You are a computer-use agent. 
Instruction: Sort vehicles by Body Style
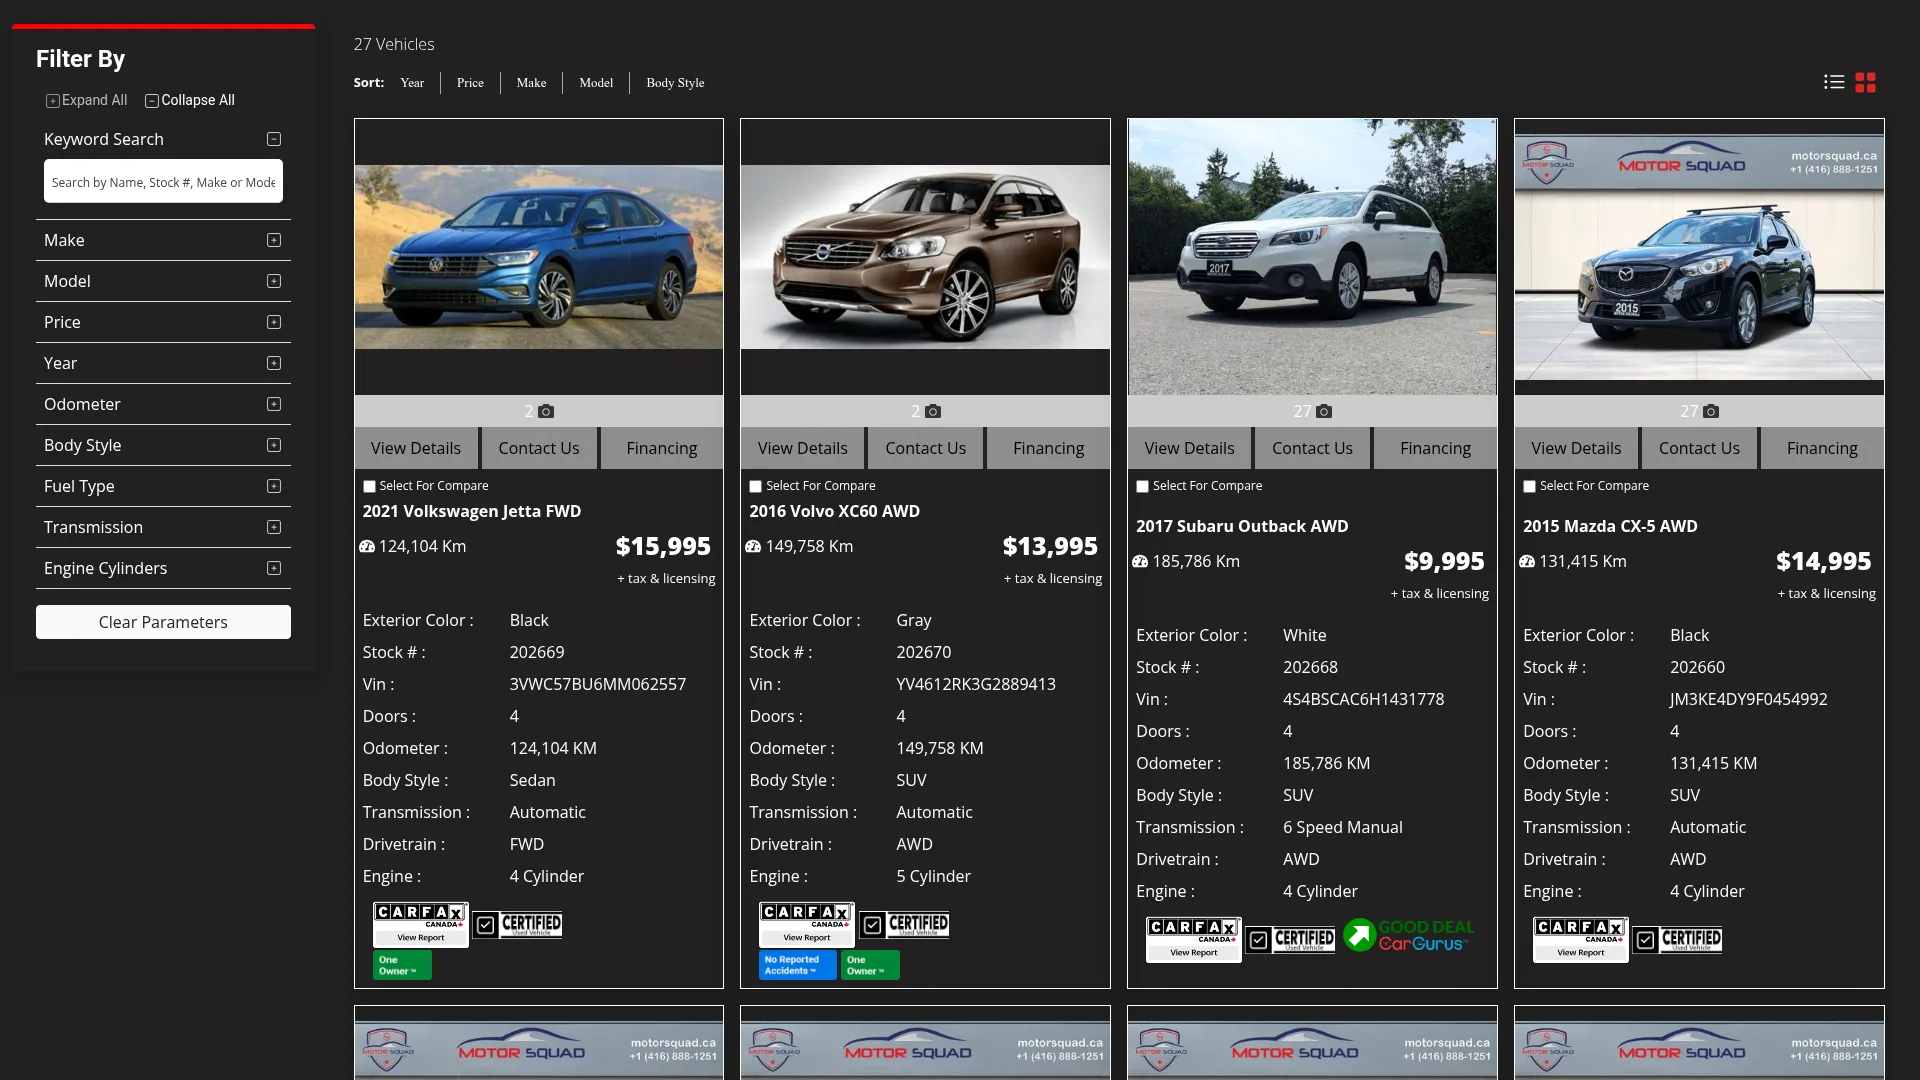coord(675,83)
